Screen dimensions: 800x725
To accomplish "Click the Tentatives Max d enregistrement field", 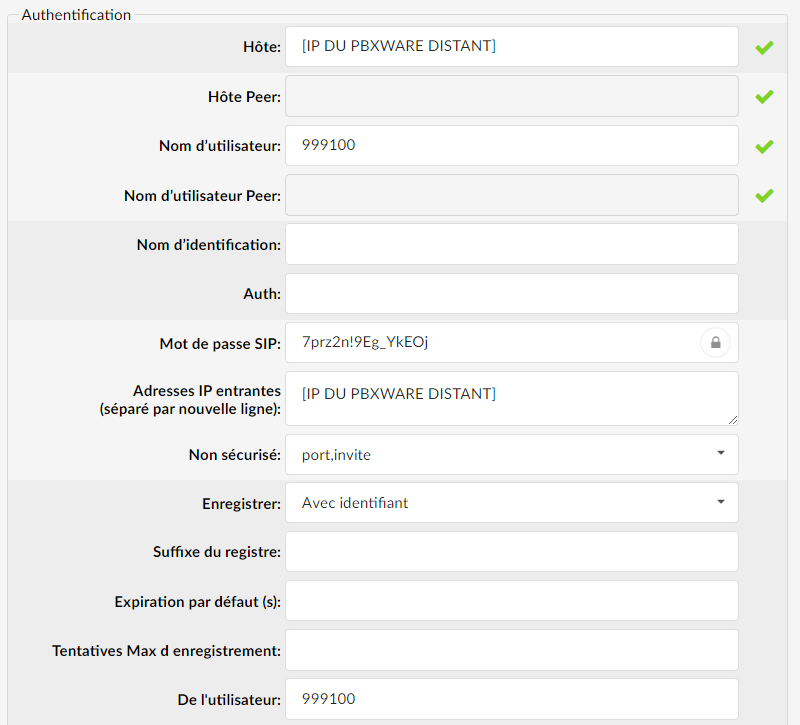I will click(x=512, y=650).
